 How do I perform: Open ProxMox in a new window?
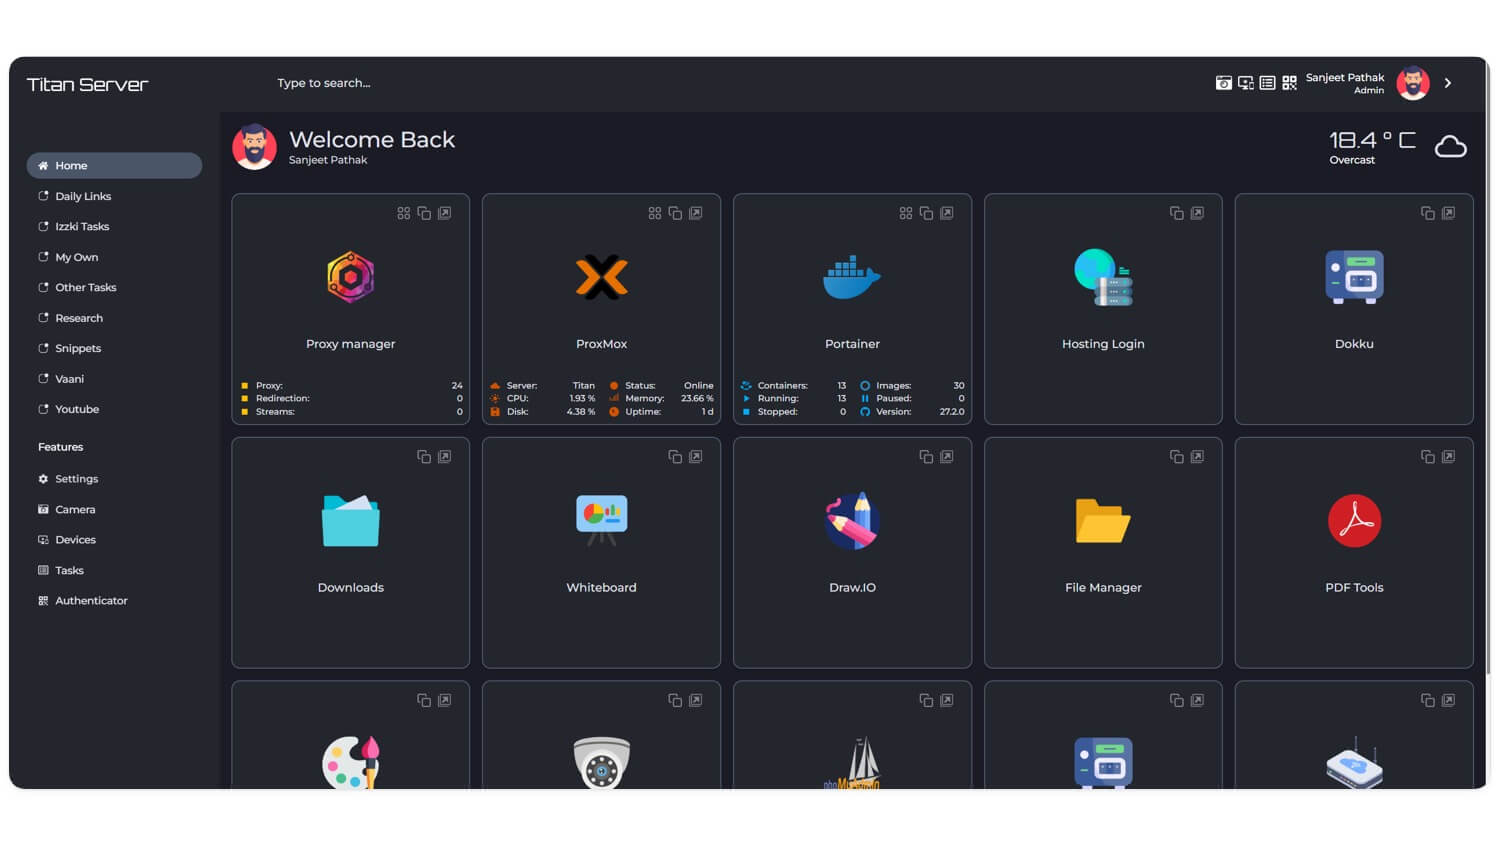(x=695, y=212)
